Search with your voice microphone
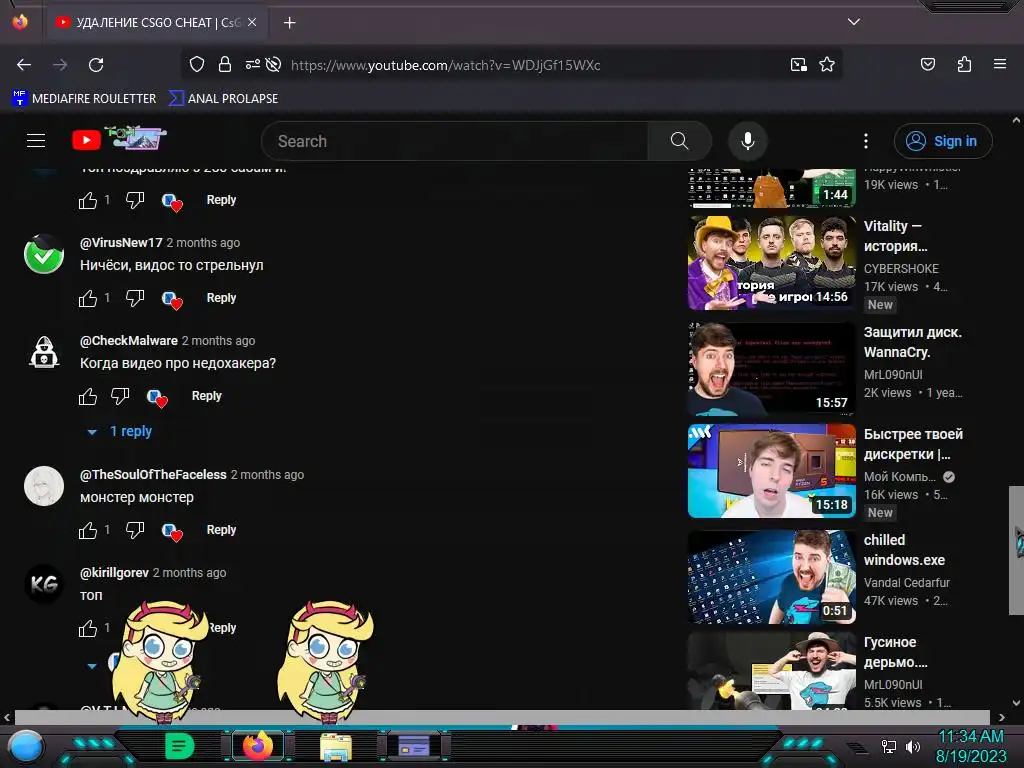This screenshot has height=768, width=1024. point(748,141)
